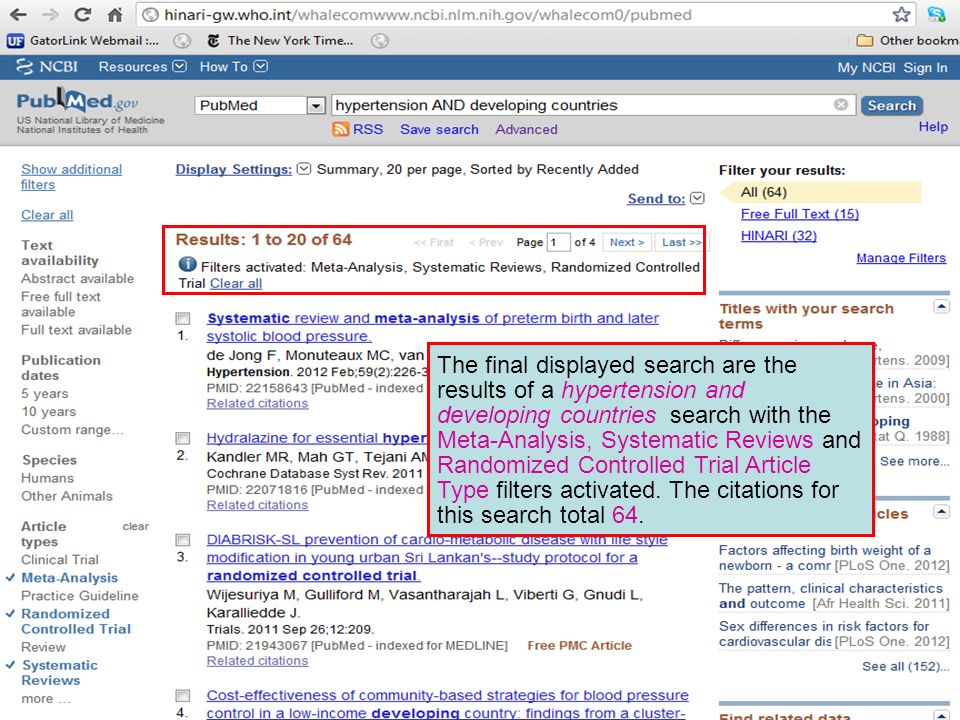Reload the page with refresh icon
This screenshot has width=960, height=720.
tap(83, 14)
